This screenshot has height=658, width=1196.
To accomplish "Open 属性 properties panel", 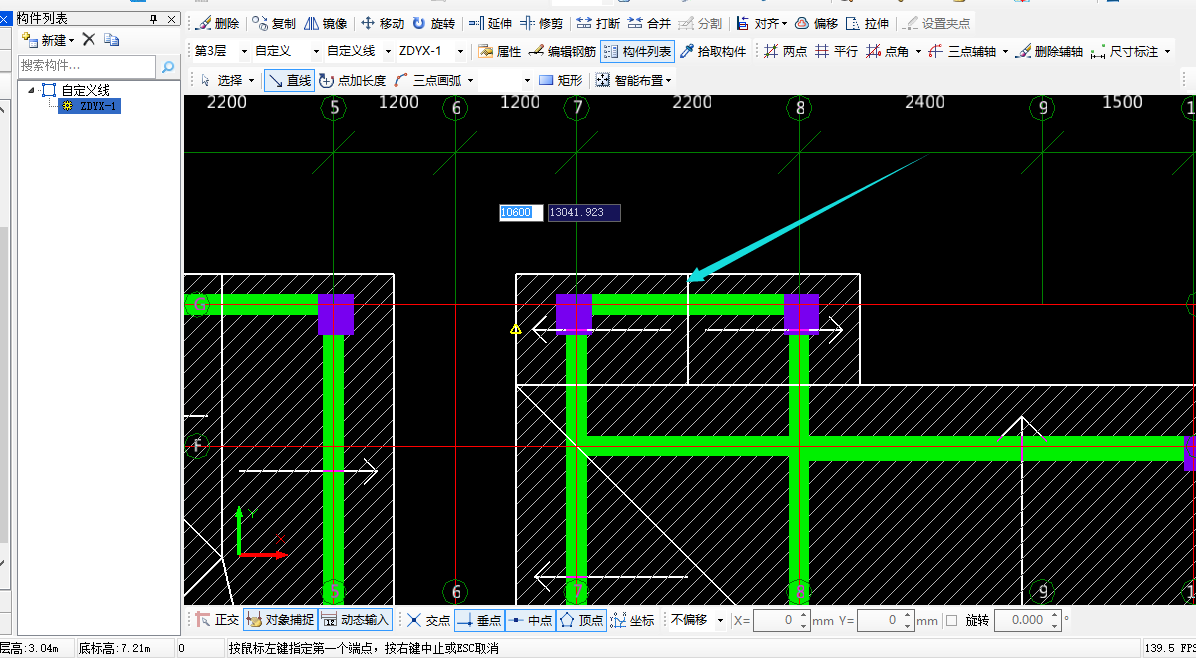I will 500,51.
